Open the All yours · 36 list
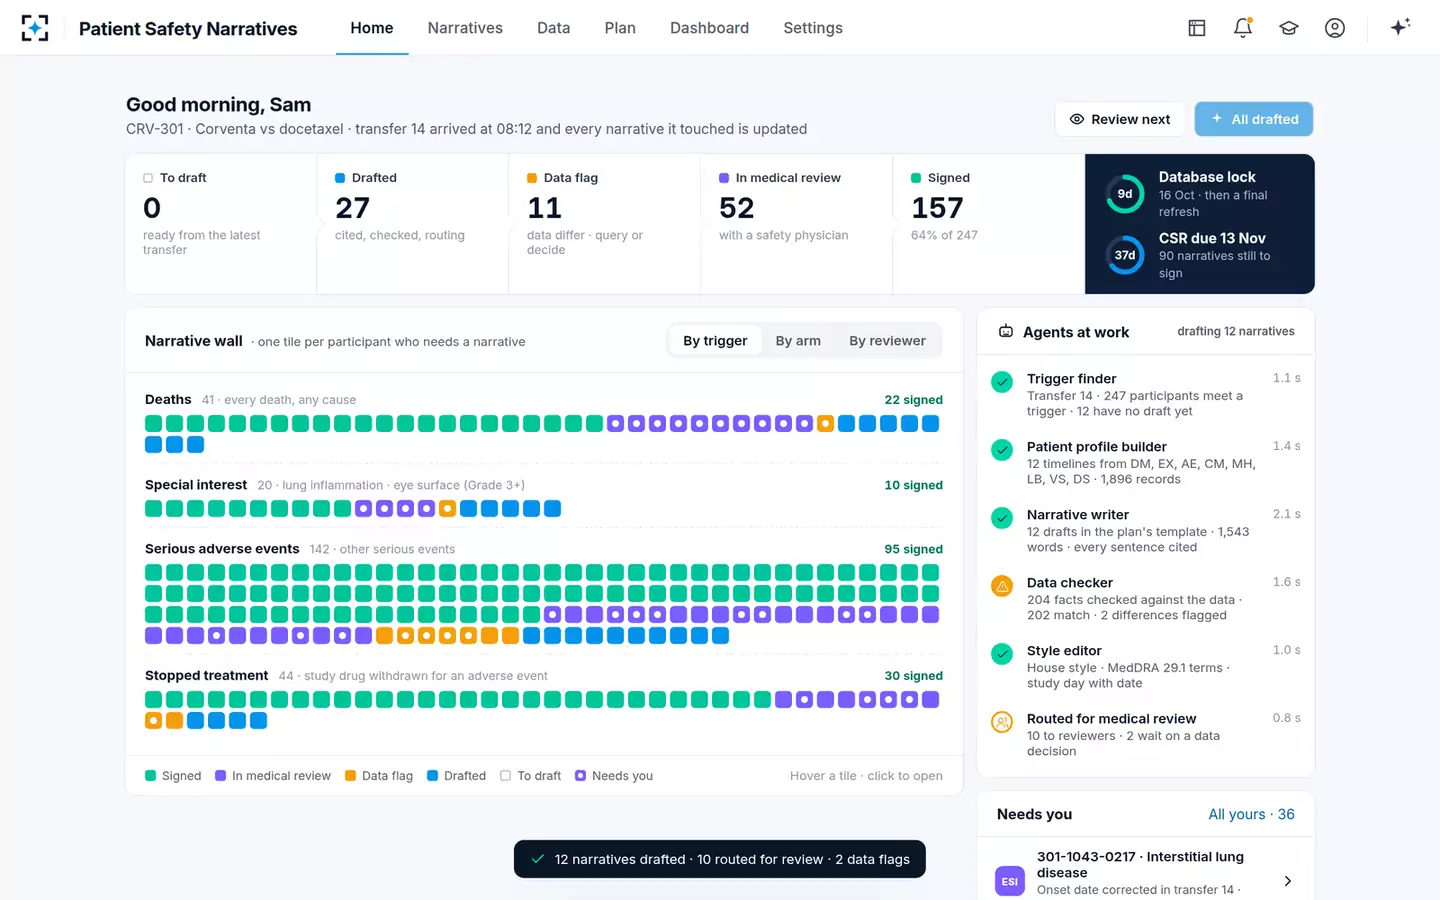 coord(1251,814)
